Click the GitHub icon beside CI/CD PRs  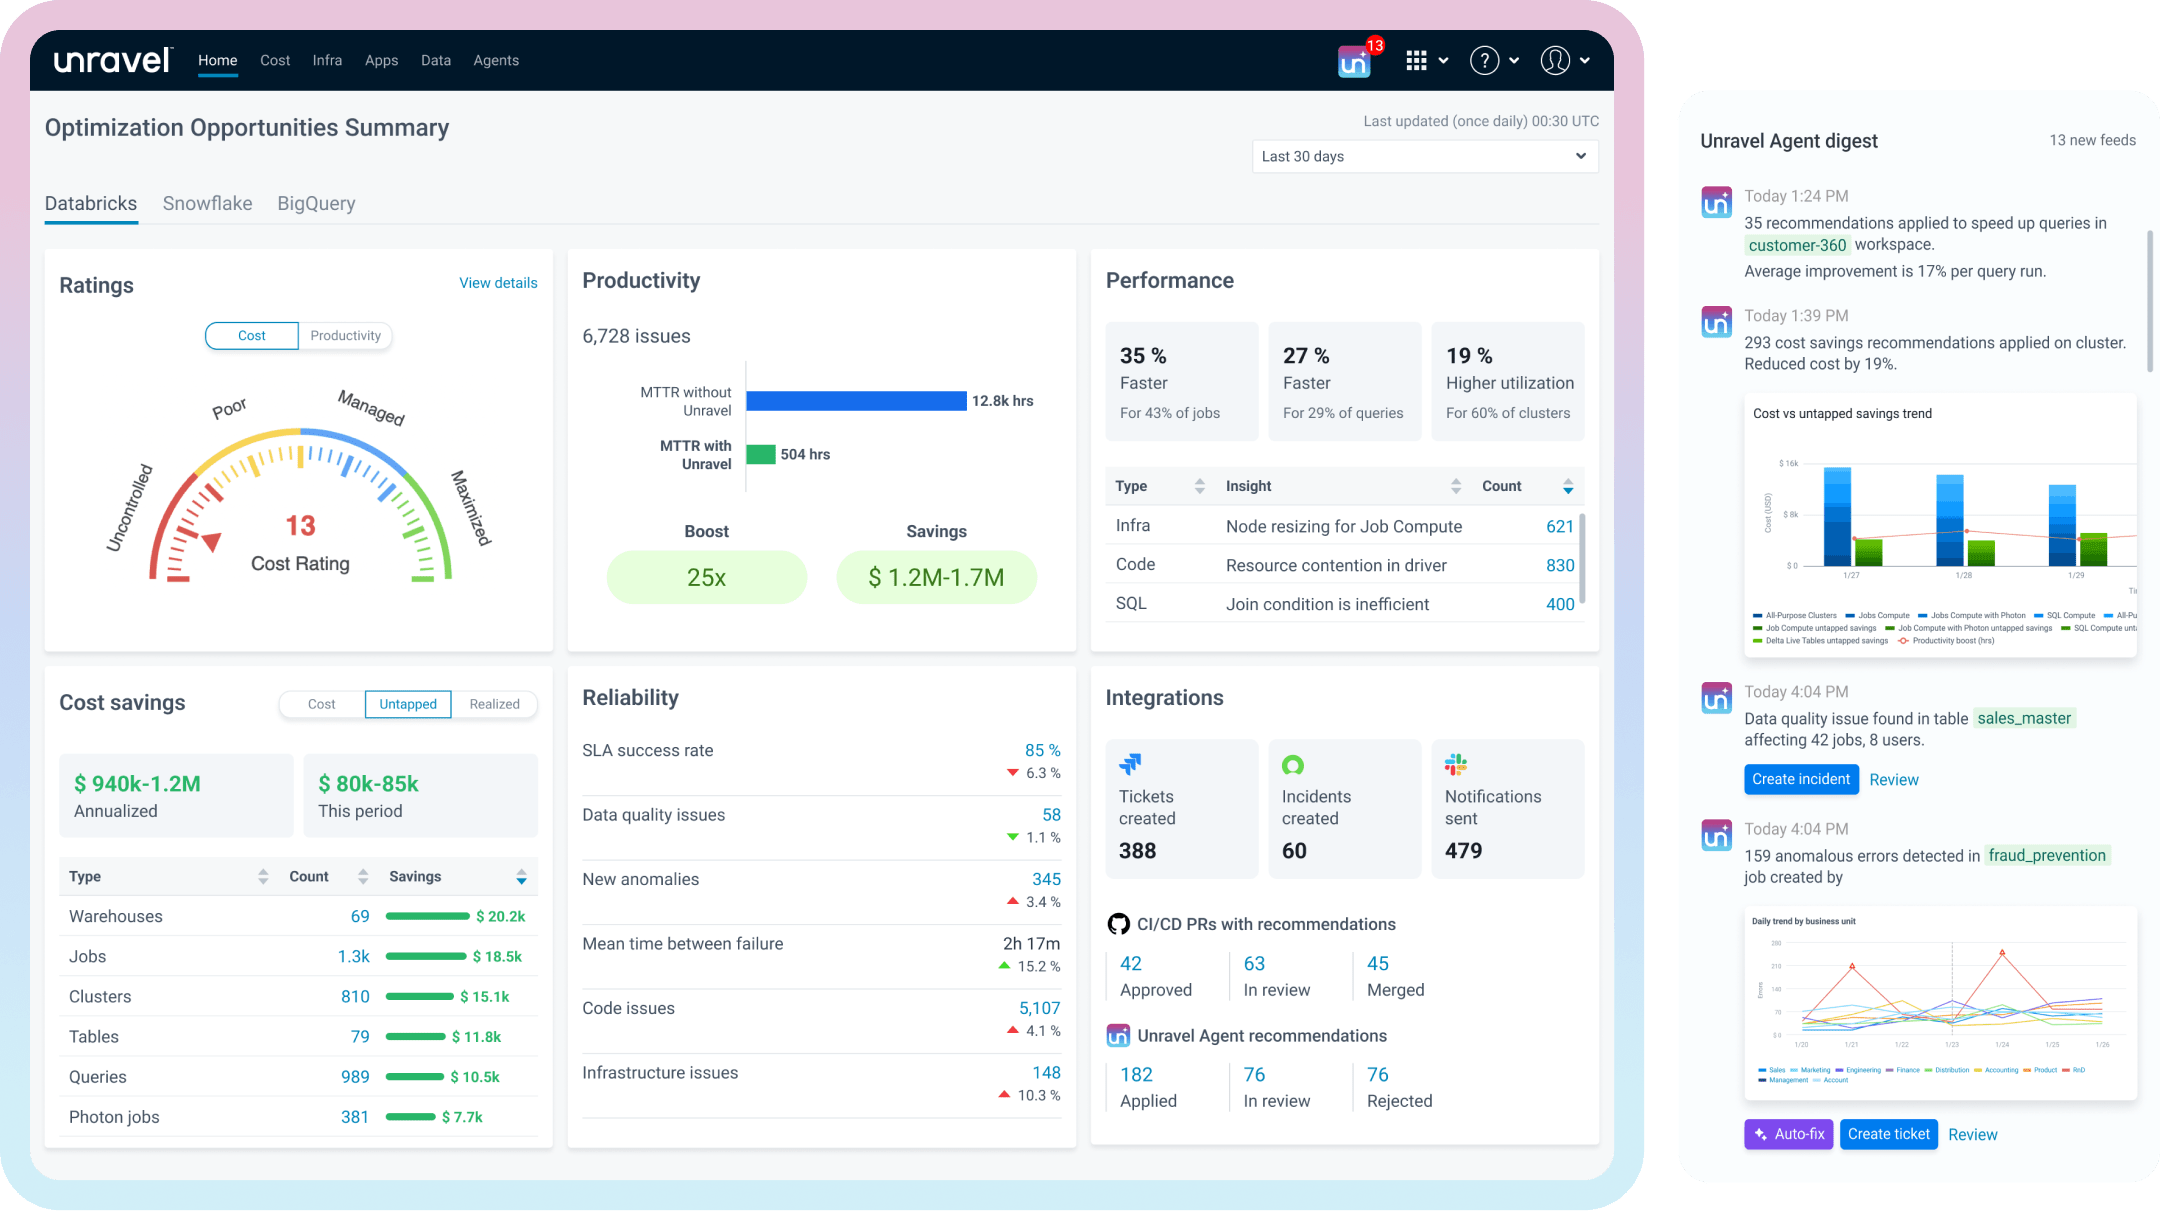1118,924
